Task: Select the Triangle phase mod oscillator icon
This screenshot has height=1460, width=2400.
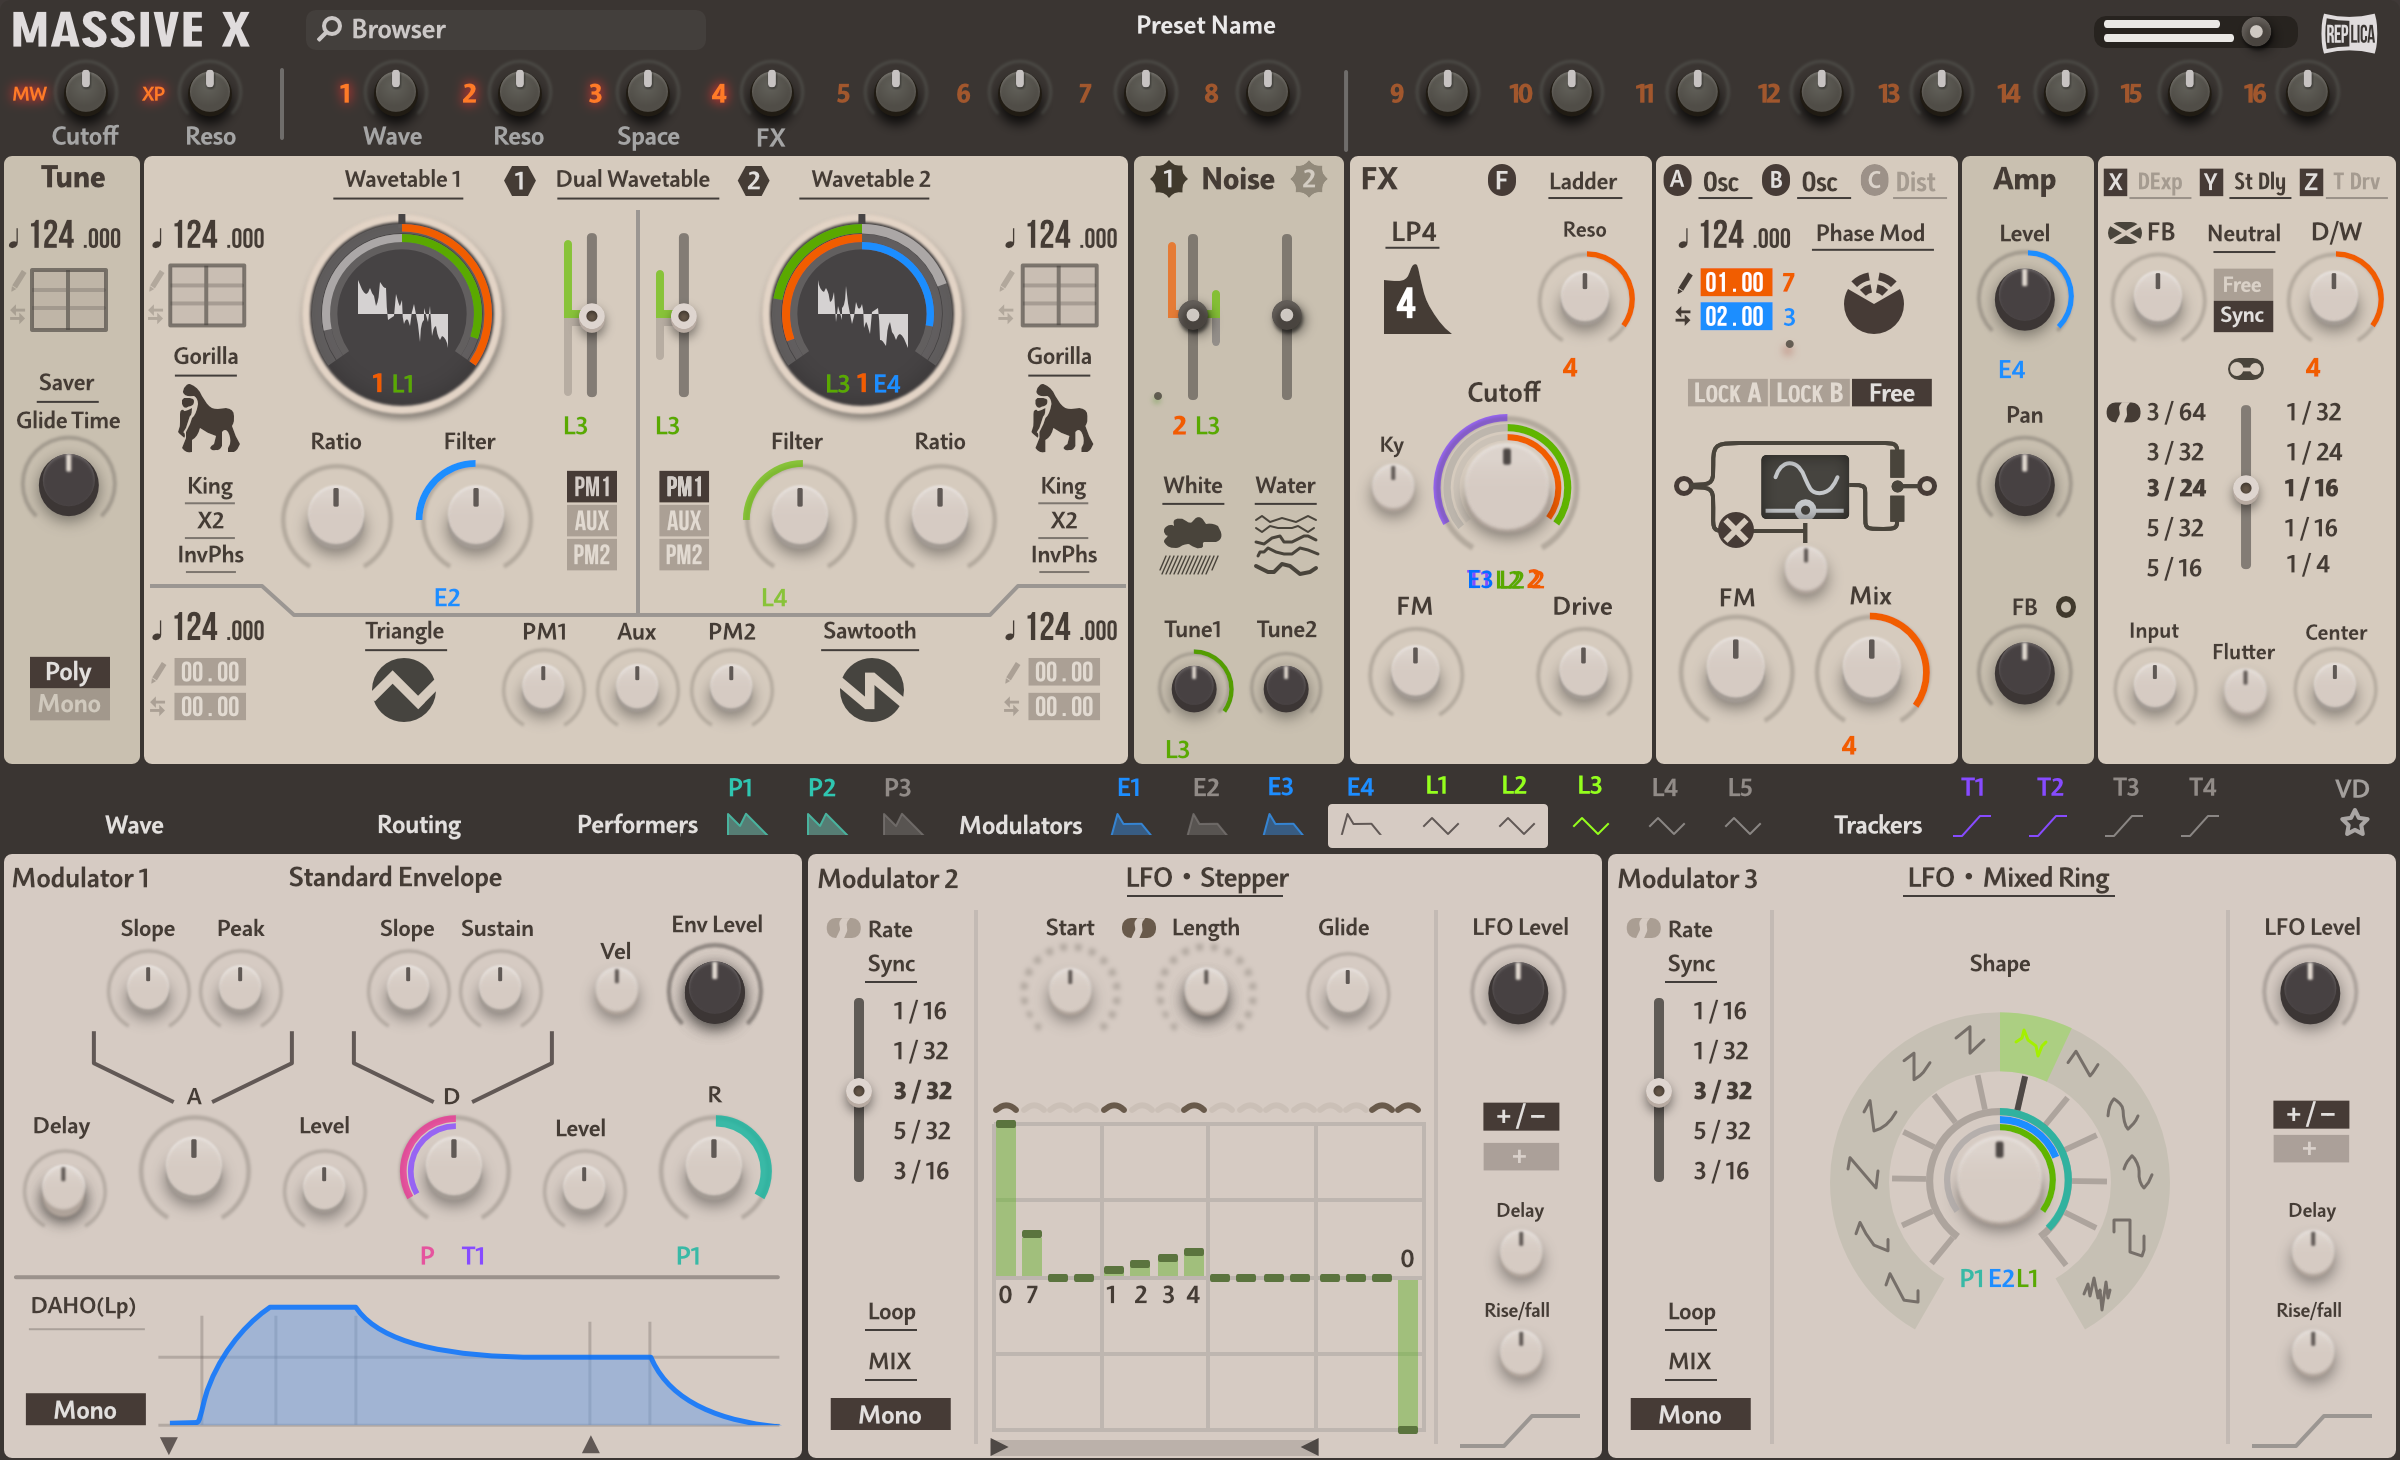Action: point(403,689)
